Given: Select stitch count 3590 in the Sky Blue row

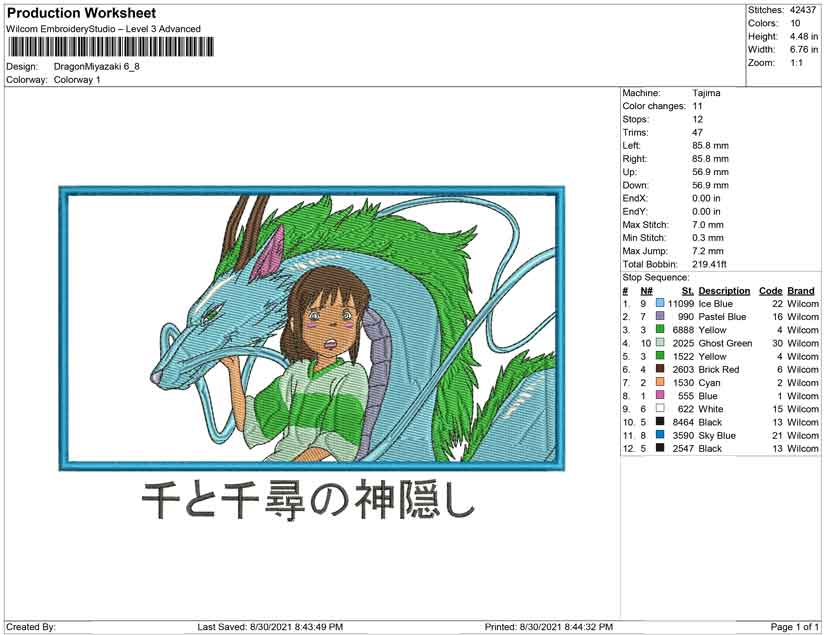Looking at the screenshot, I should (x=683, y=435).
